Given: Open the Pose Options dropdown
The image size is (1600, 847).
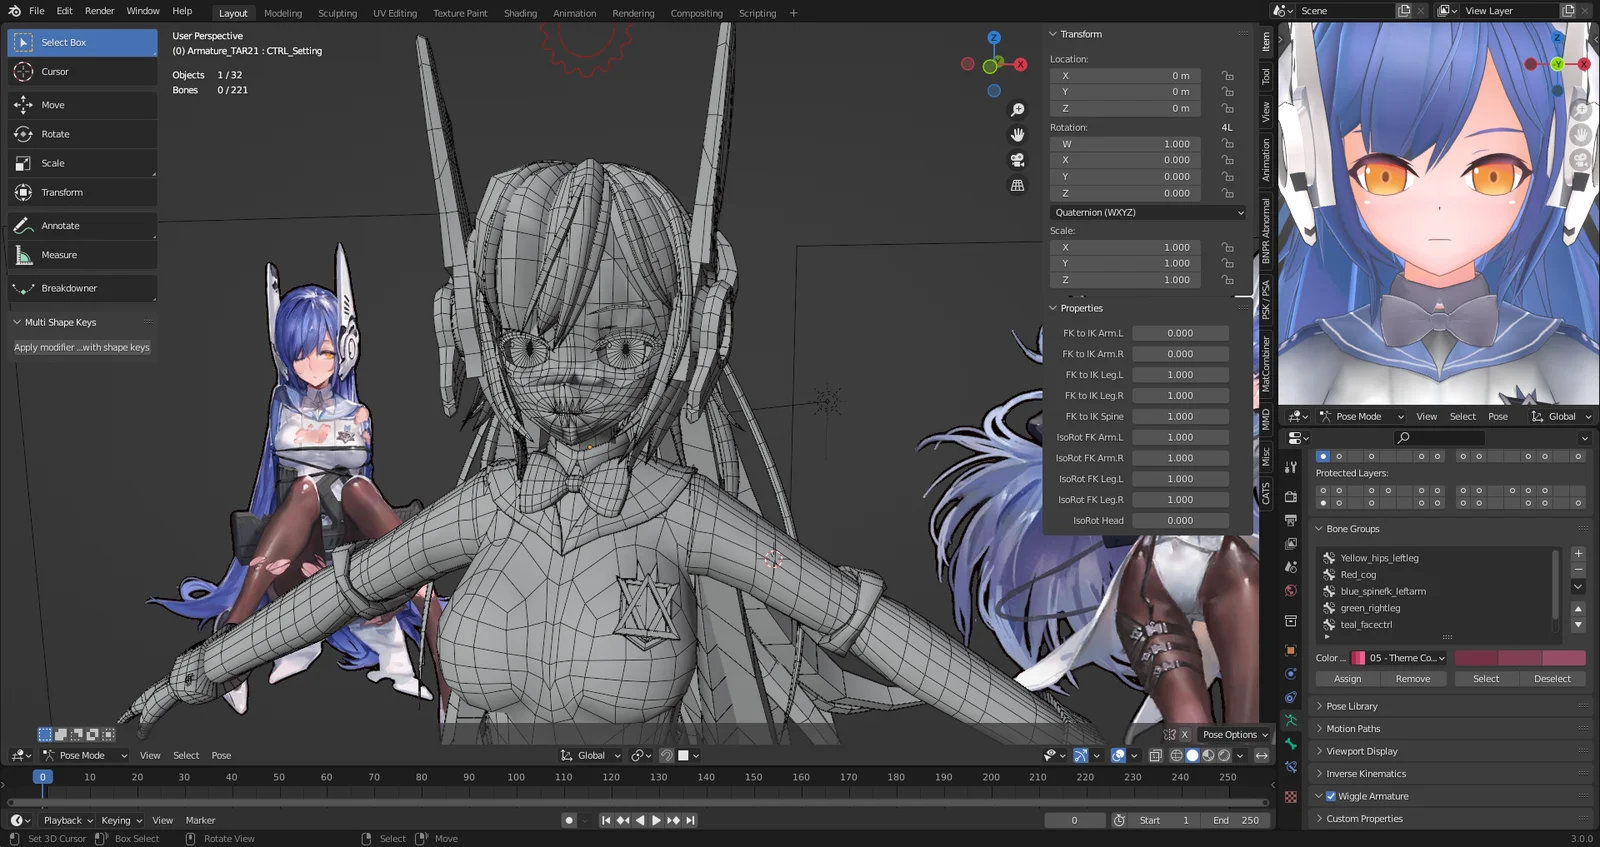Looking at the screenshot, I should [x=1235, y=735].
